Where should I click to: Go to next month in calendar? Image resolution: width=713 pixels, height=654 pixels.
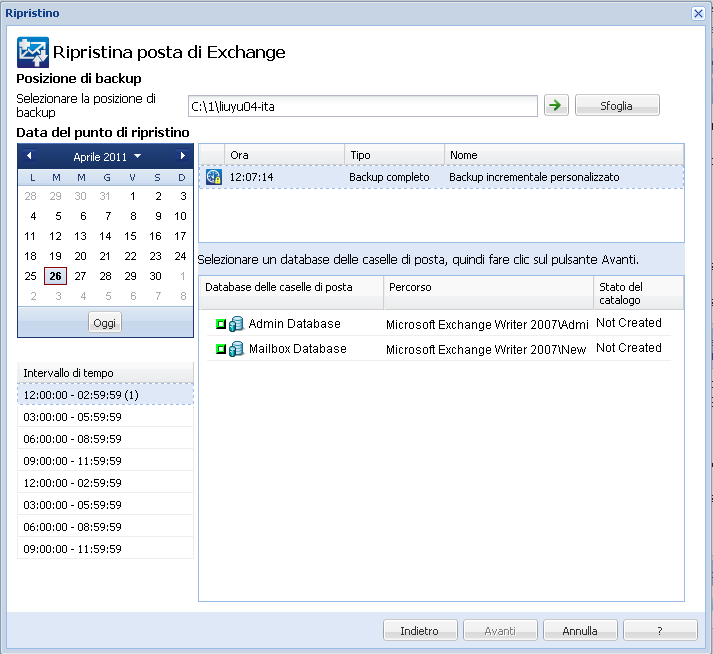tap(182, 156)
